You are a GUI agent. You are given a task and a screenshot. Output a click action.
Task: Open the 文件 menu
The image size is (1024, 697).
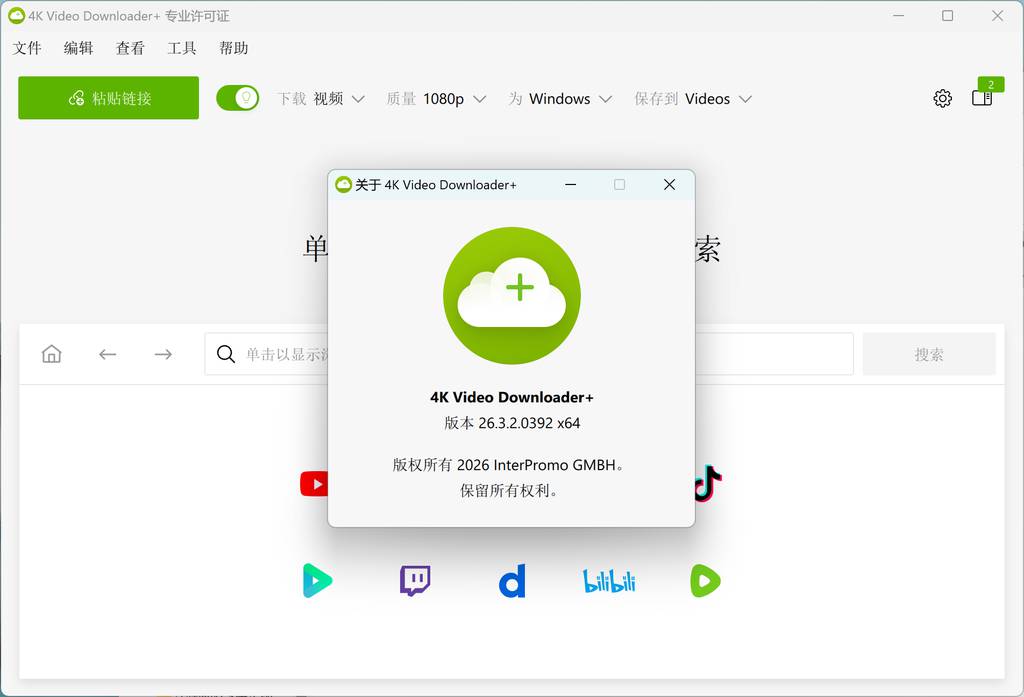(x=27, y=48)
